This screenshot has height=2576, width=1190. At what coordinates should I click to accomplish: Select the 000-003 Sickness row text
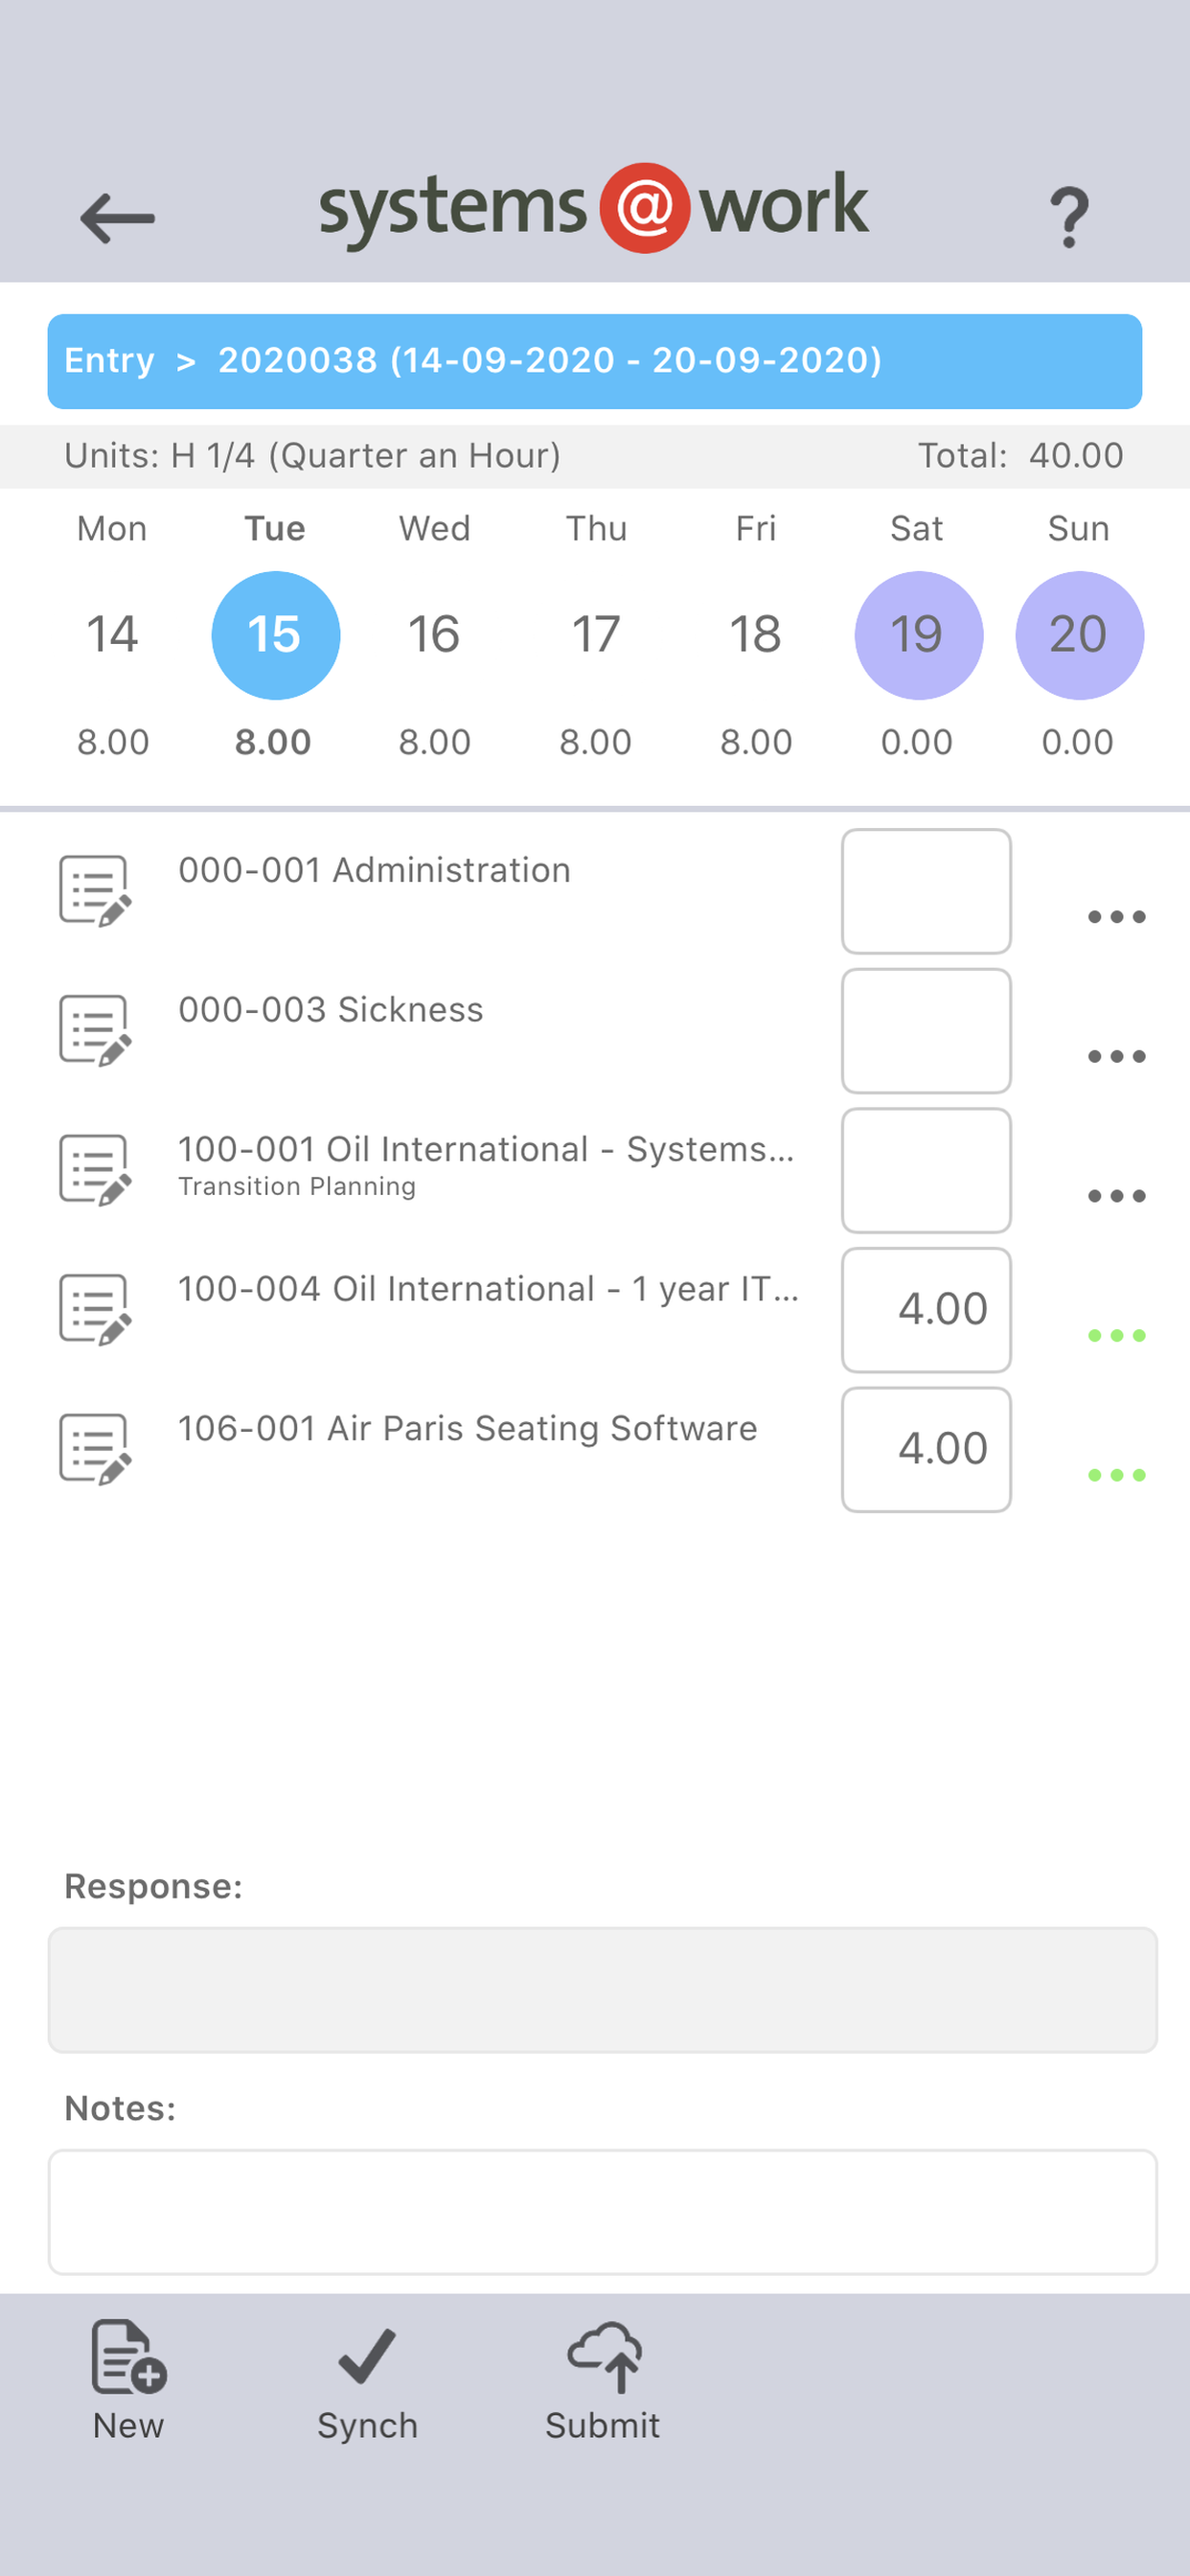330,1010
